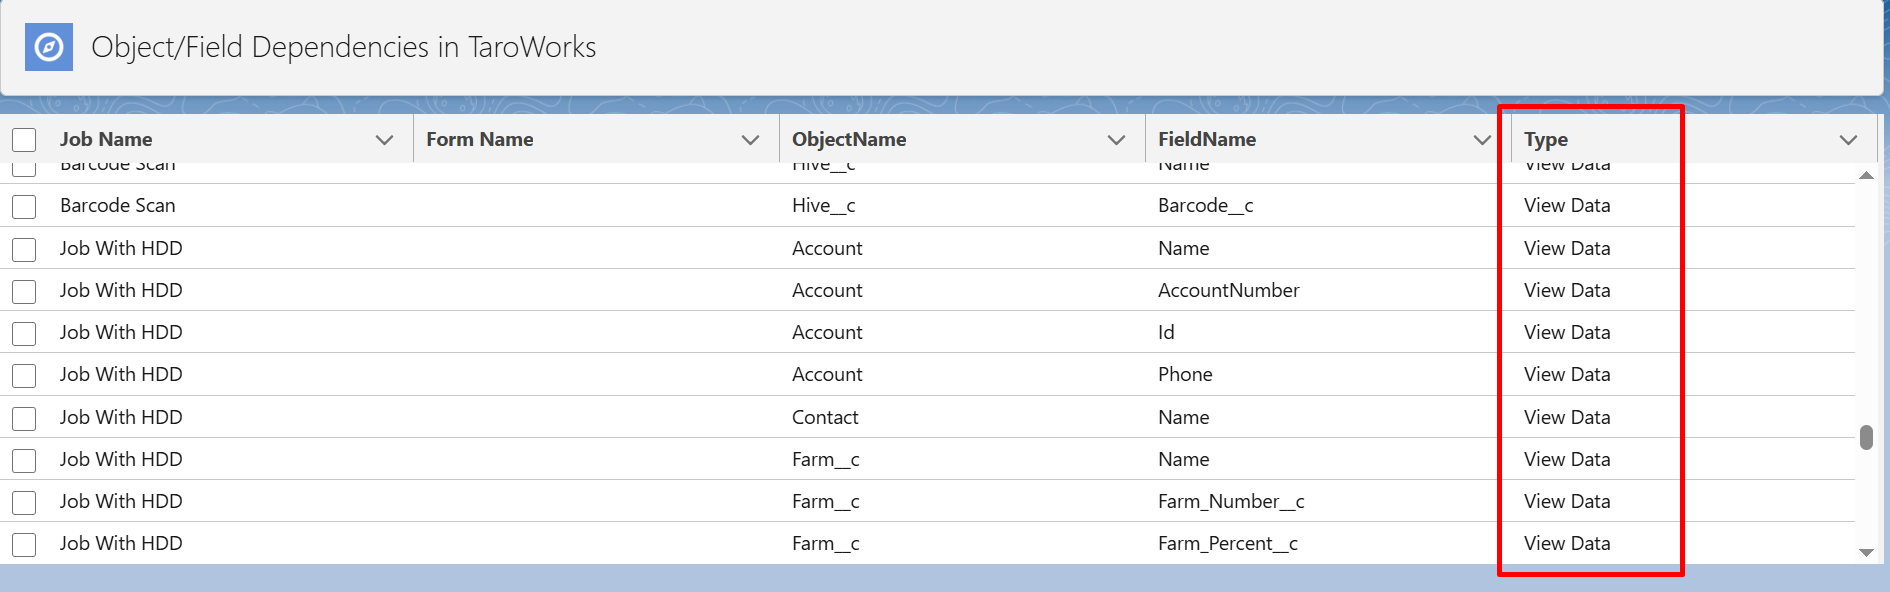Open the Form Name column dropdown arrow
Viewport: 1890px width, 592px height.
click(x=750, y=140)
